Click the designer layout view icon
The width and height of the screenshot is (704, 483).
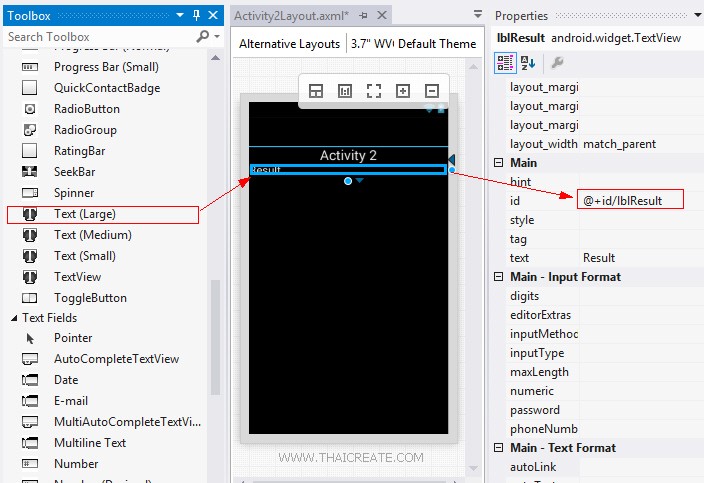316,91
